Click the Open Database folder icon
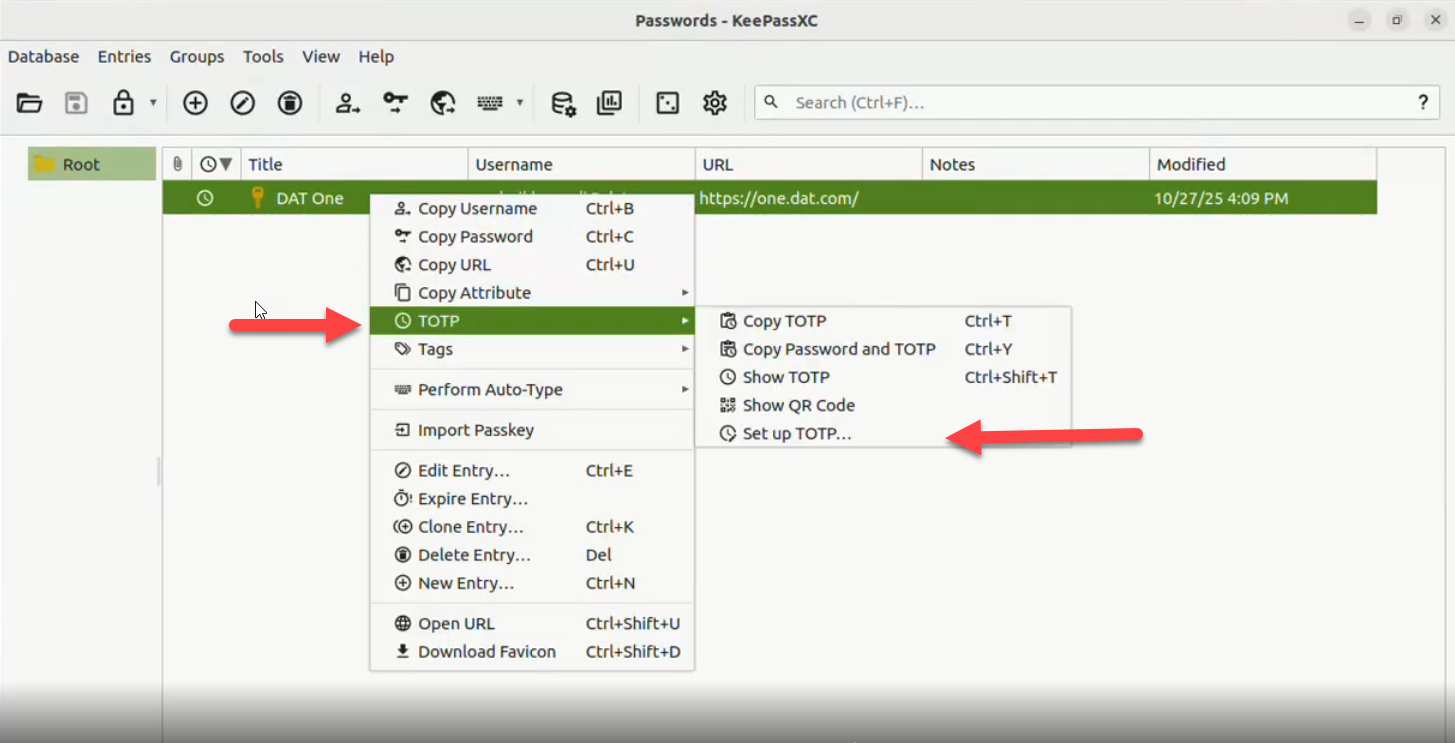Viewport: 1455px width, 743px height. [x=29, y=103]
